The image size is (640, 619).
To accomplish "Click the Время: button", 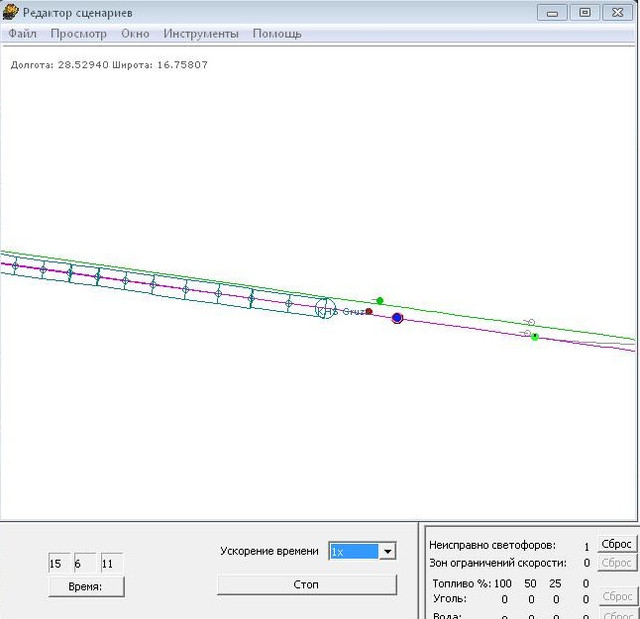I will (86, 587).
